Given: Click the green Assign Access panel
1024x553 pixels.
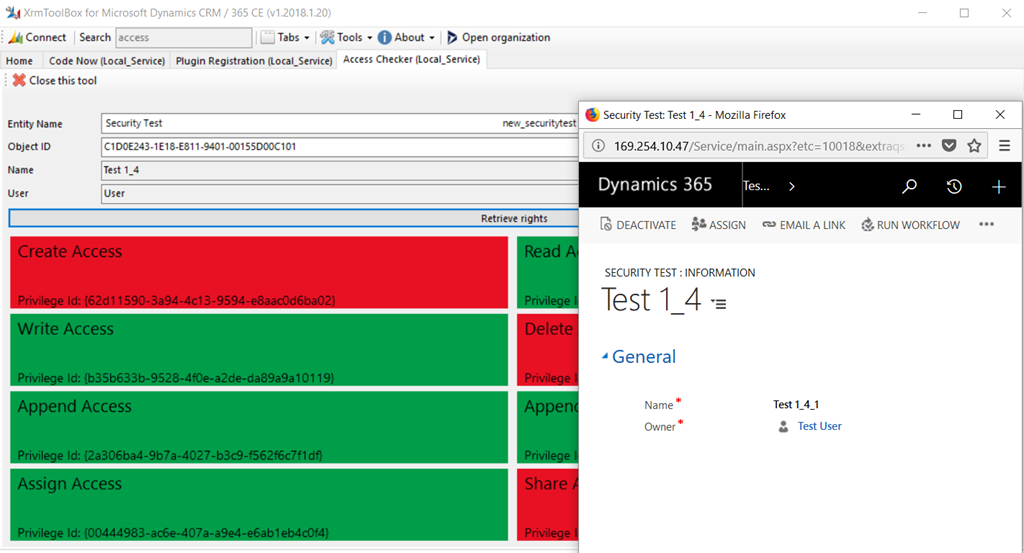Looking at the screenshot, I should coord(259,505).
